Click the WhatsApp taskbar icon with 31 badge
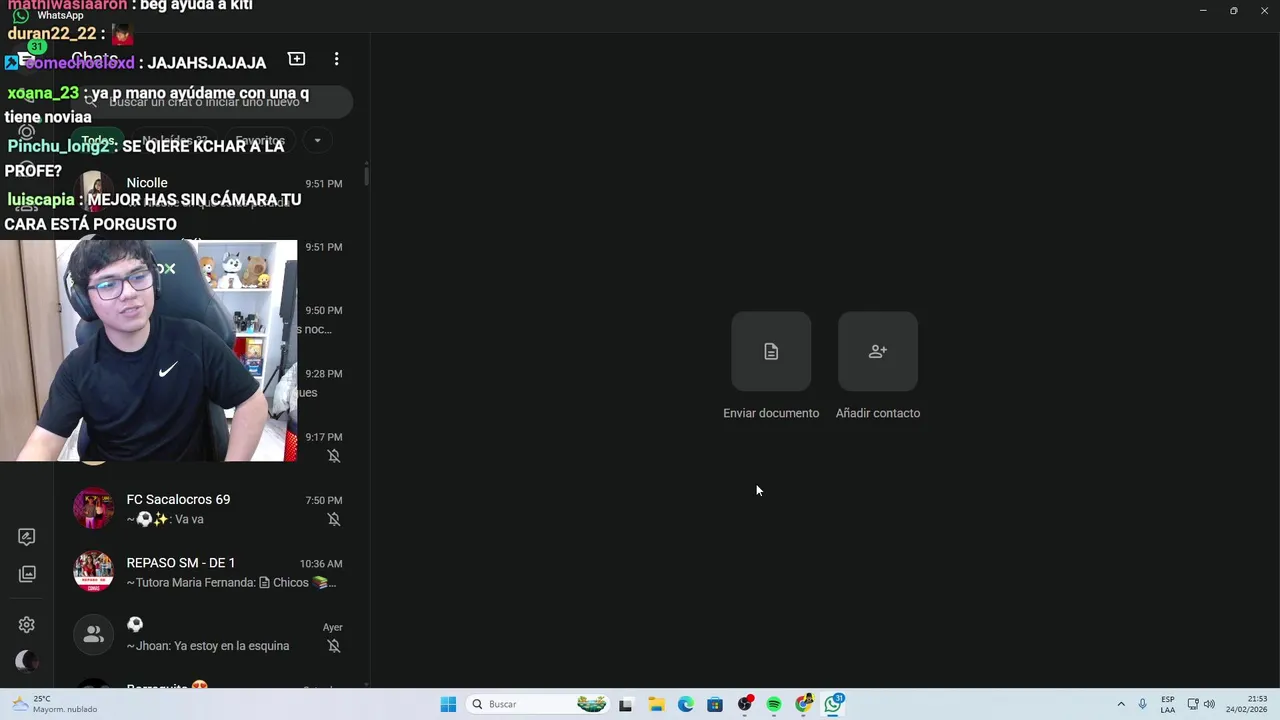1280x720 pixels. 834,704
